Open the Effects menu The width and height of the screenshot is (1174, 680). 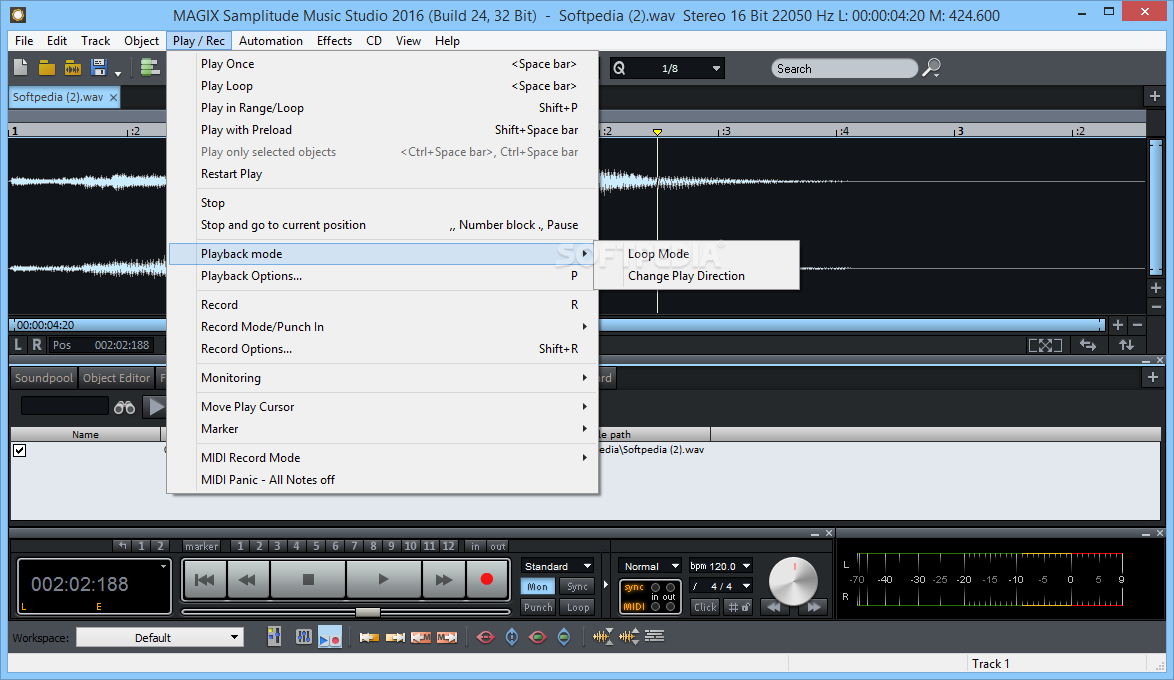coord(334,40)
